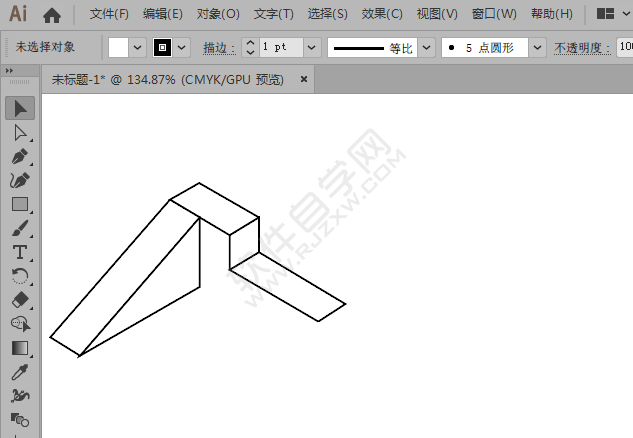This screenshot has height=438, width=633.
Task: Select the Rectangle tool
Action: click(20, 204)
